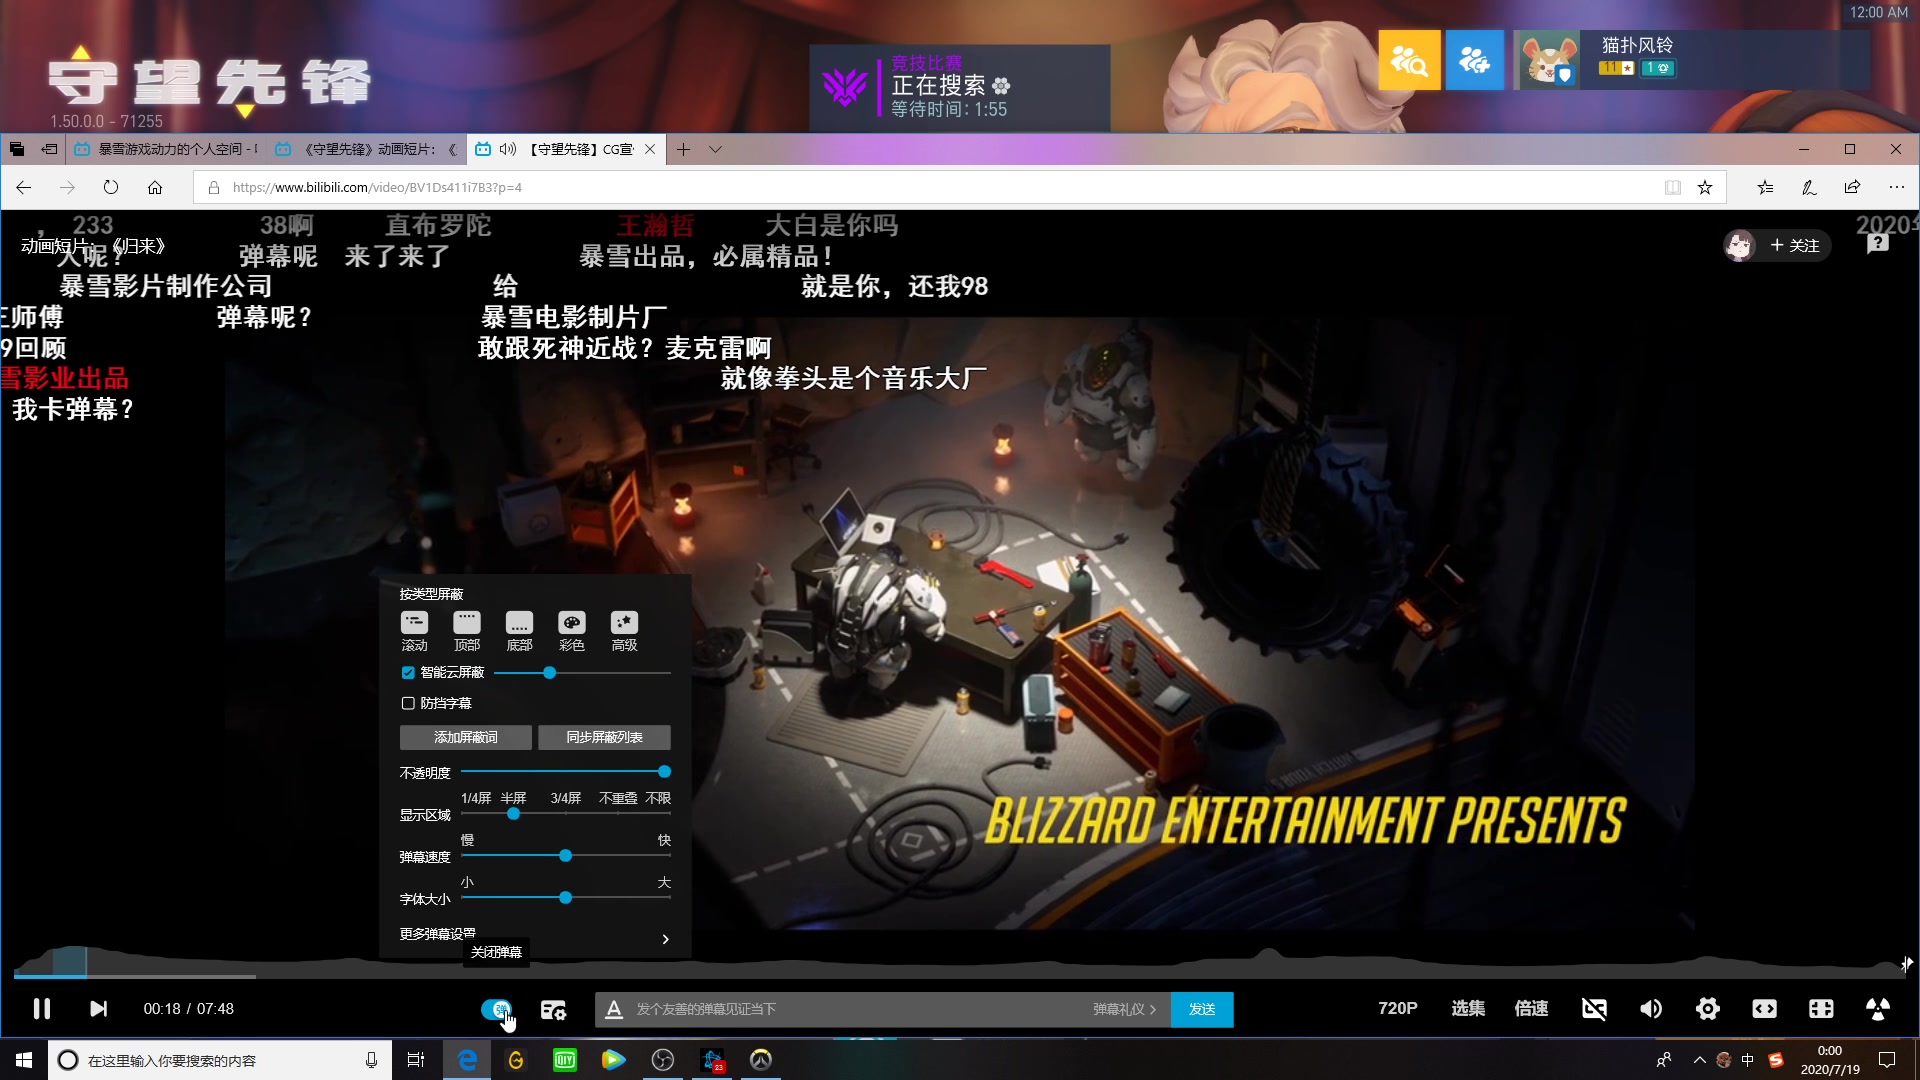Viewport: 1920px width, 1080px height.
Task: Click the video progress bar
Action: point(960,976)
